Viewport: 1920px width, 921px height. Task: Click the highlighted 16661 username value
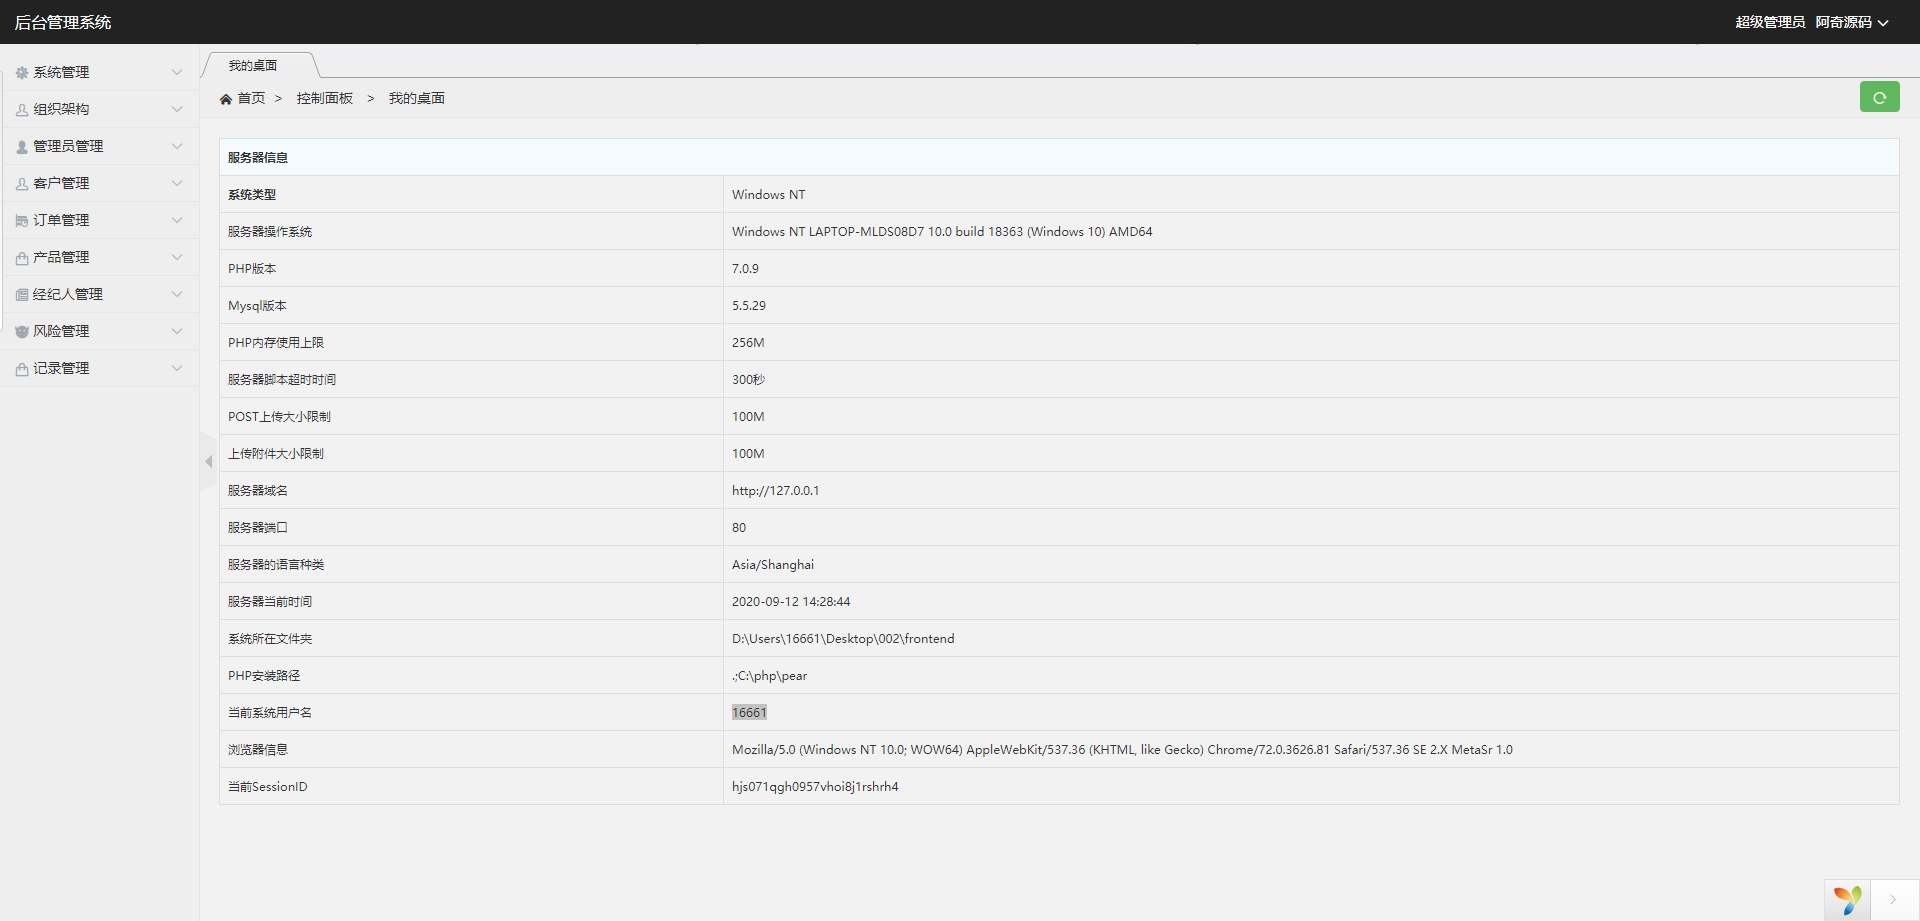pyautogui.click(x=749, y=713)
